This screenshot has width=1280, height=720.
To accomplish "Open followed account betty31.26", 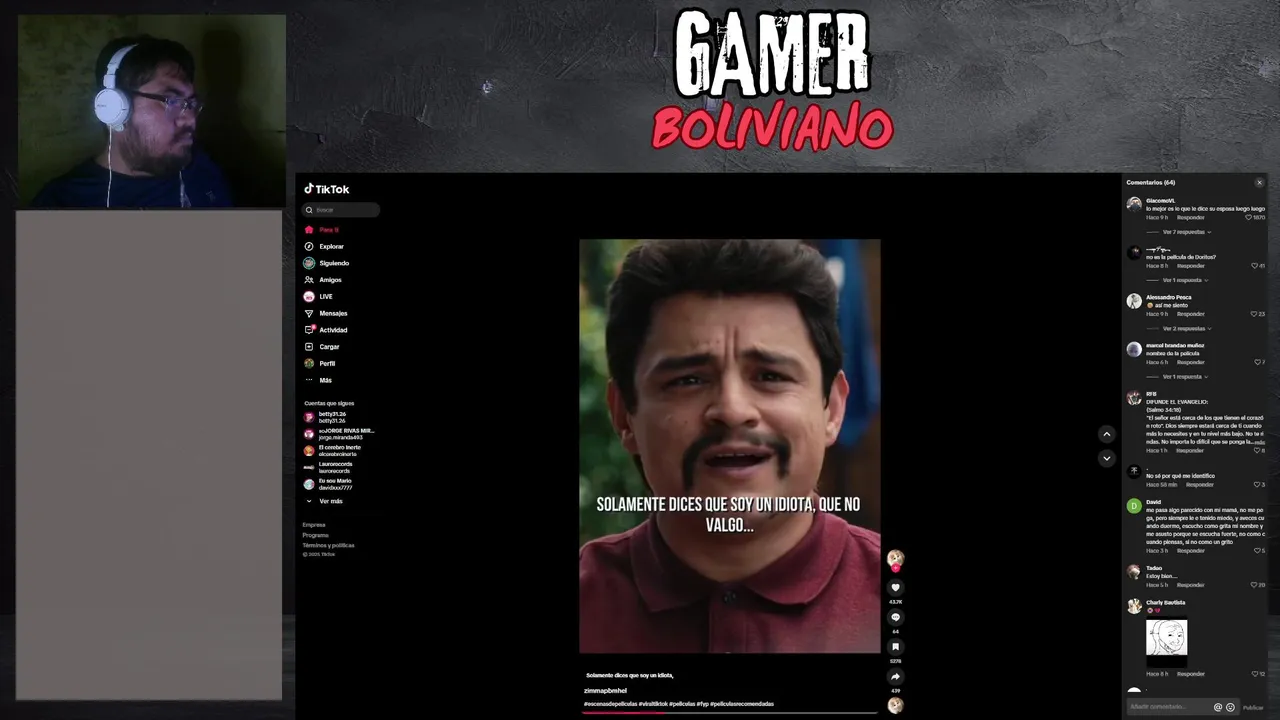I will [x=325, y=417].
